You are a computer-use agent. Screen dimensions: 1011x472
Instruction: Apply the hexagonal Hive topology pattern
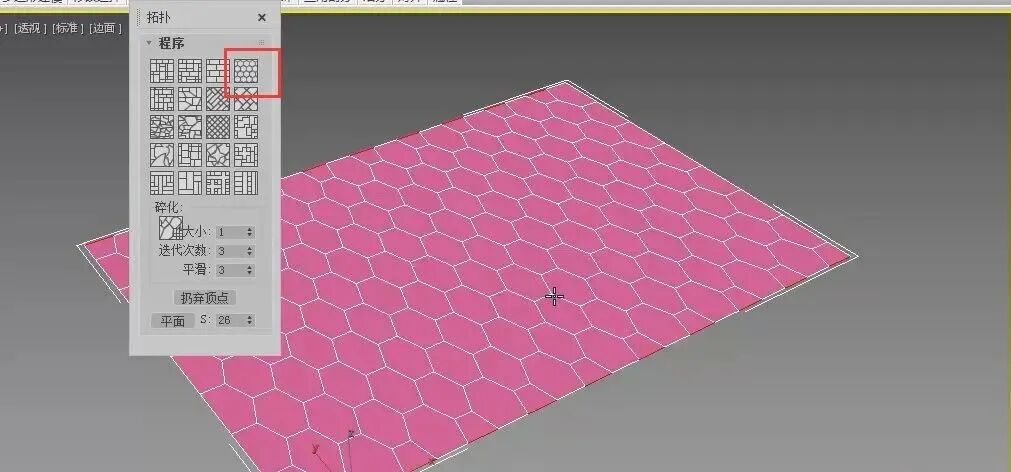[246, 70]
